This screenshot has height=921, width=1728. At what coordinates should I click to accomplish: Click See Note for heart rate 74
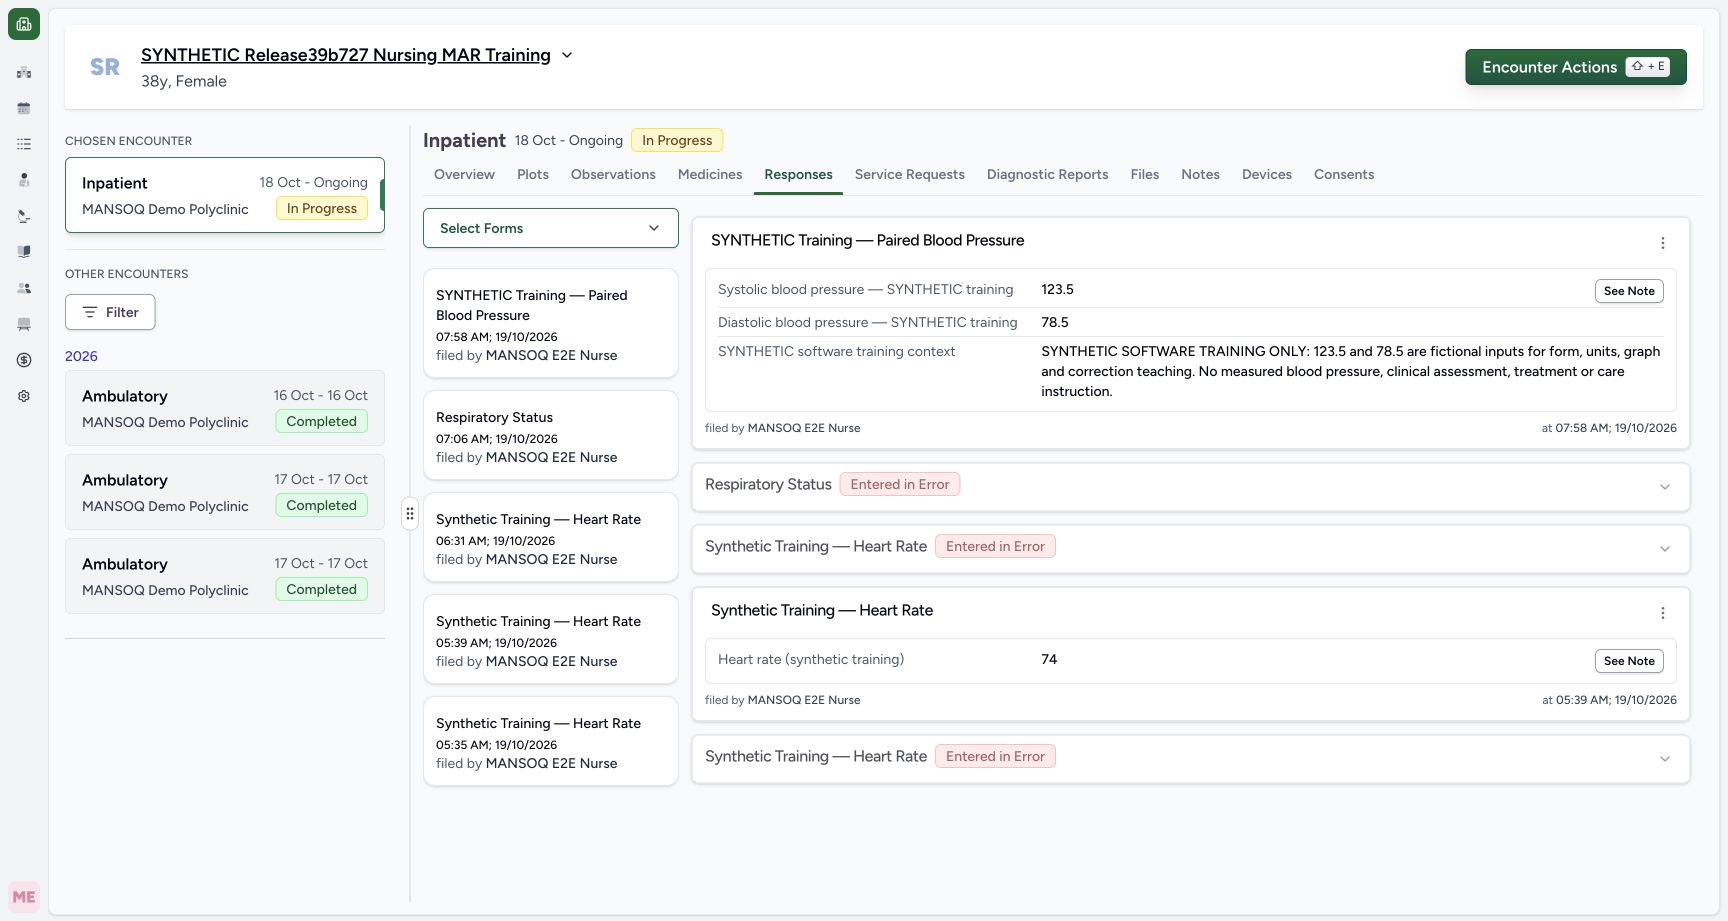coord(1629,661)
